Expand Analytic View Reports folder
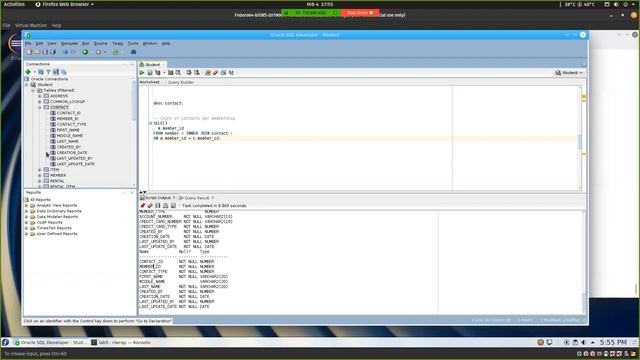Image resolution: width=640 pixels, height=360 pixels. tap(27, 206)
